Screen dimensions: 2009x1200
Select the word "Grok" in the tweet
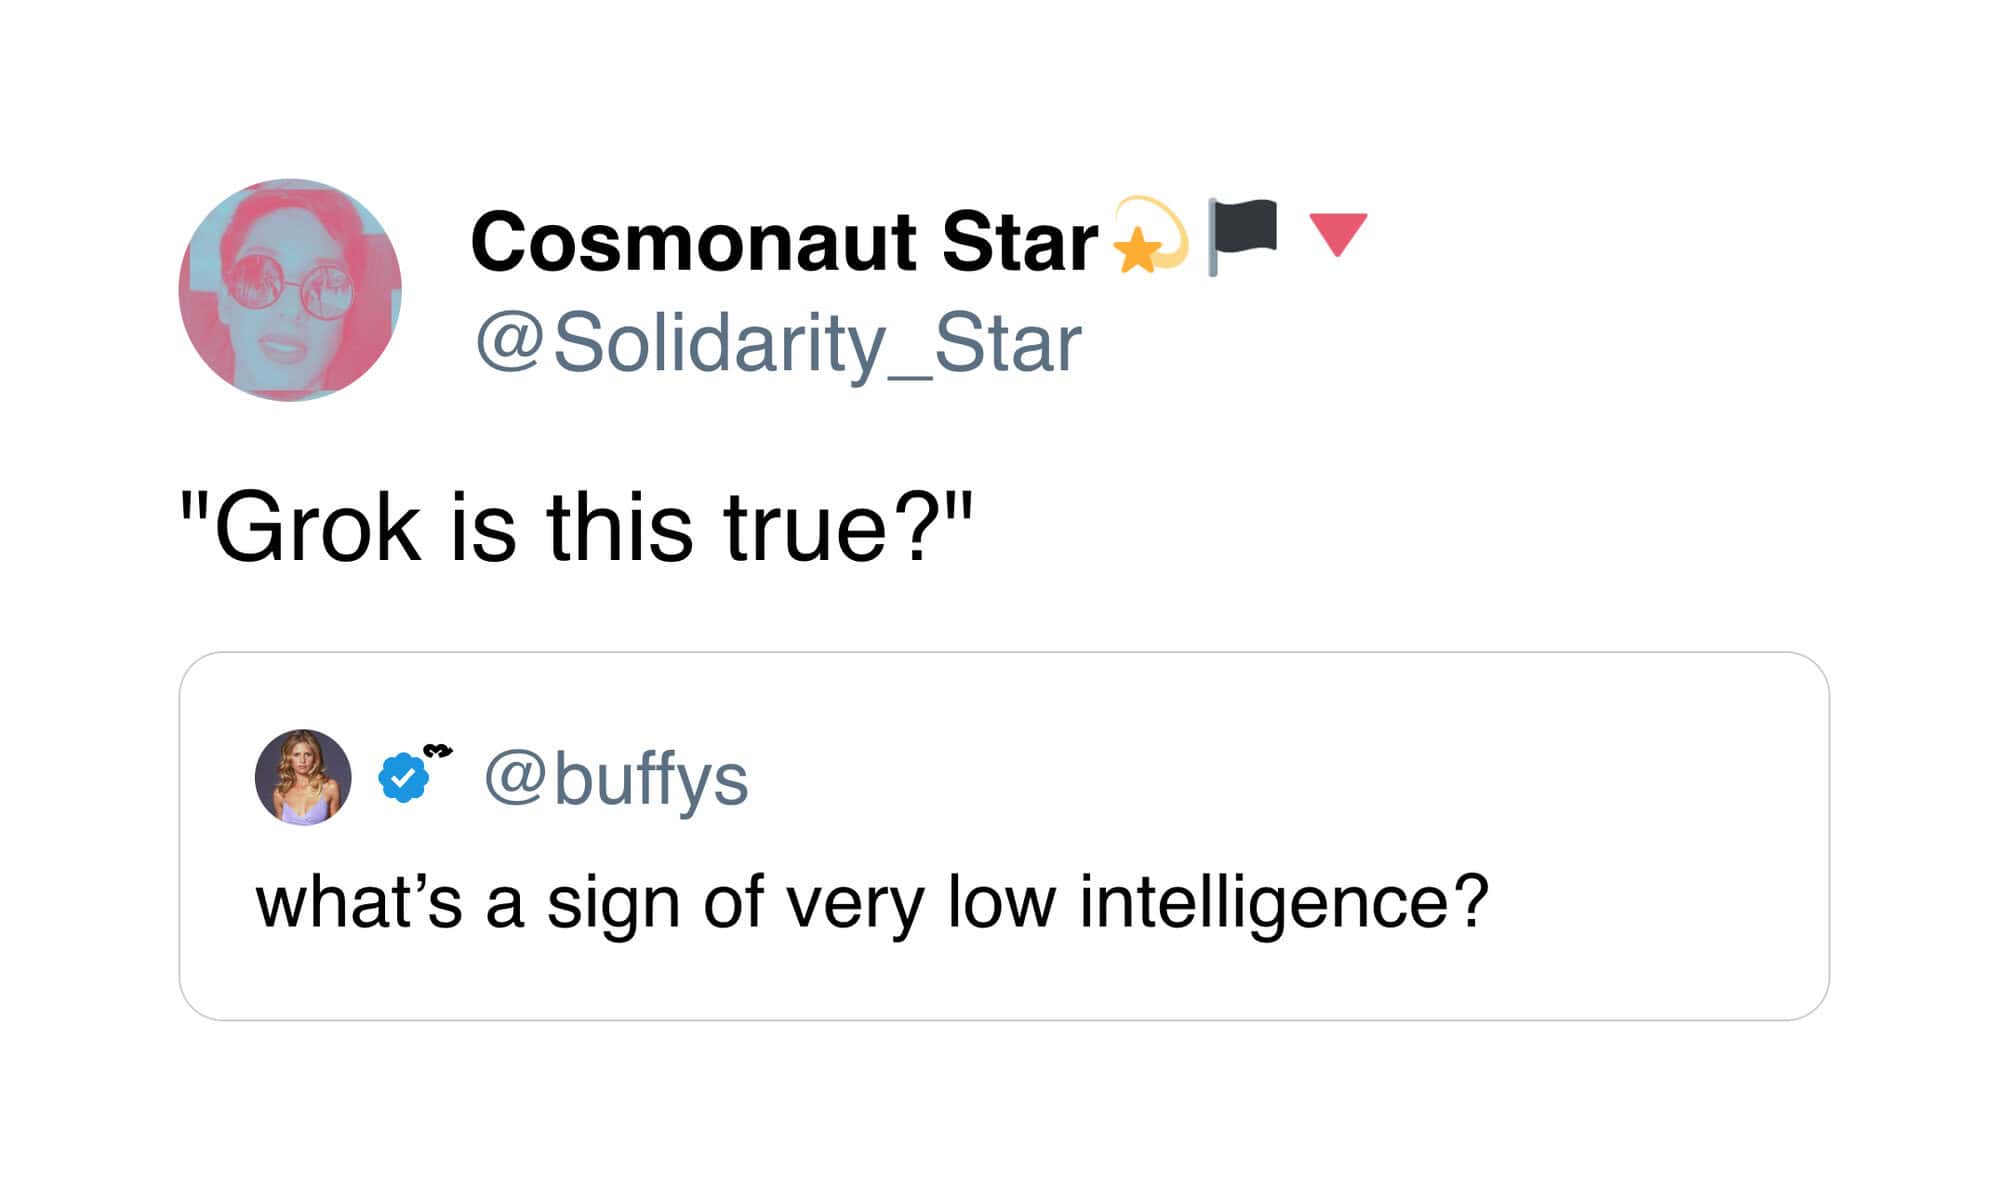(317, 528)
